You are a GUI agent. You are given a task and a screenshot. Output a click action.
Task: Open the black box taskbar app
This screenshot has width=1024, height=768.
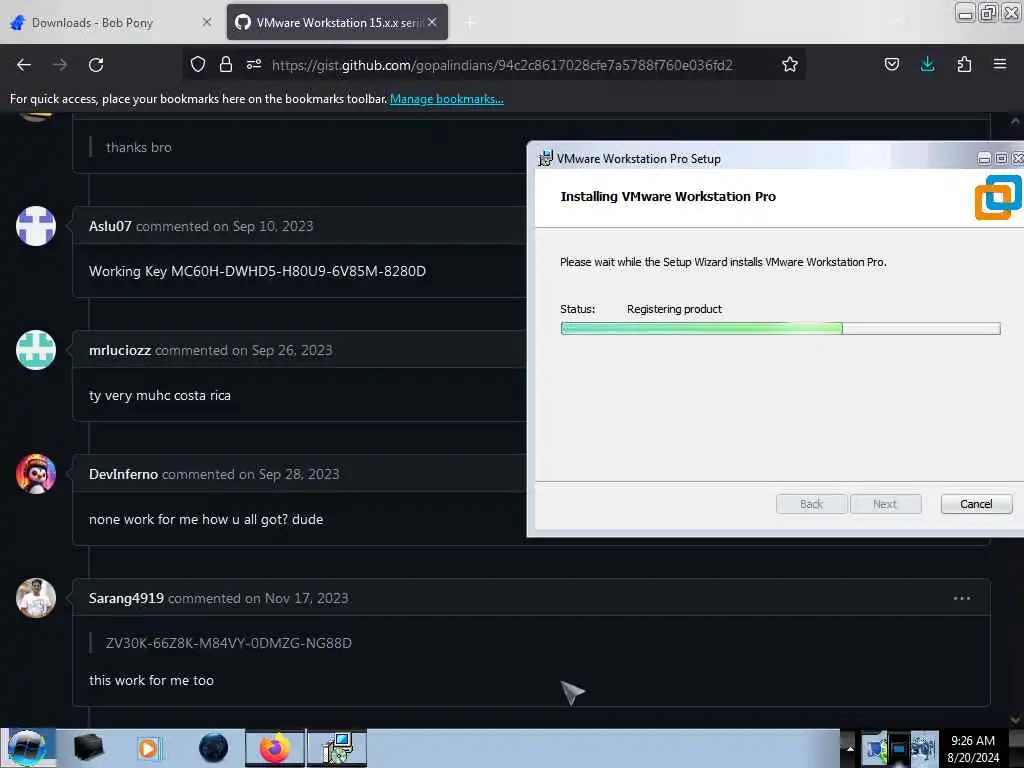click(88, 748)
